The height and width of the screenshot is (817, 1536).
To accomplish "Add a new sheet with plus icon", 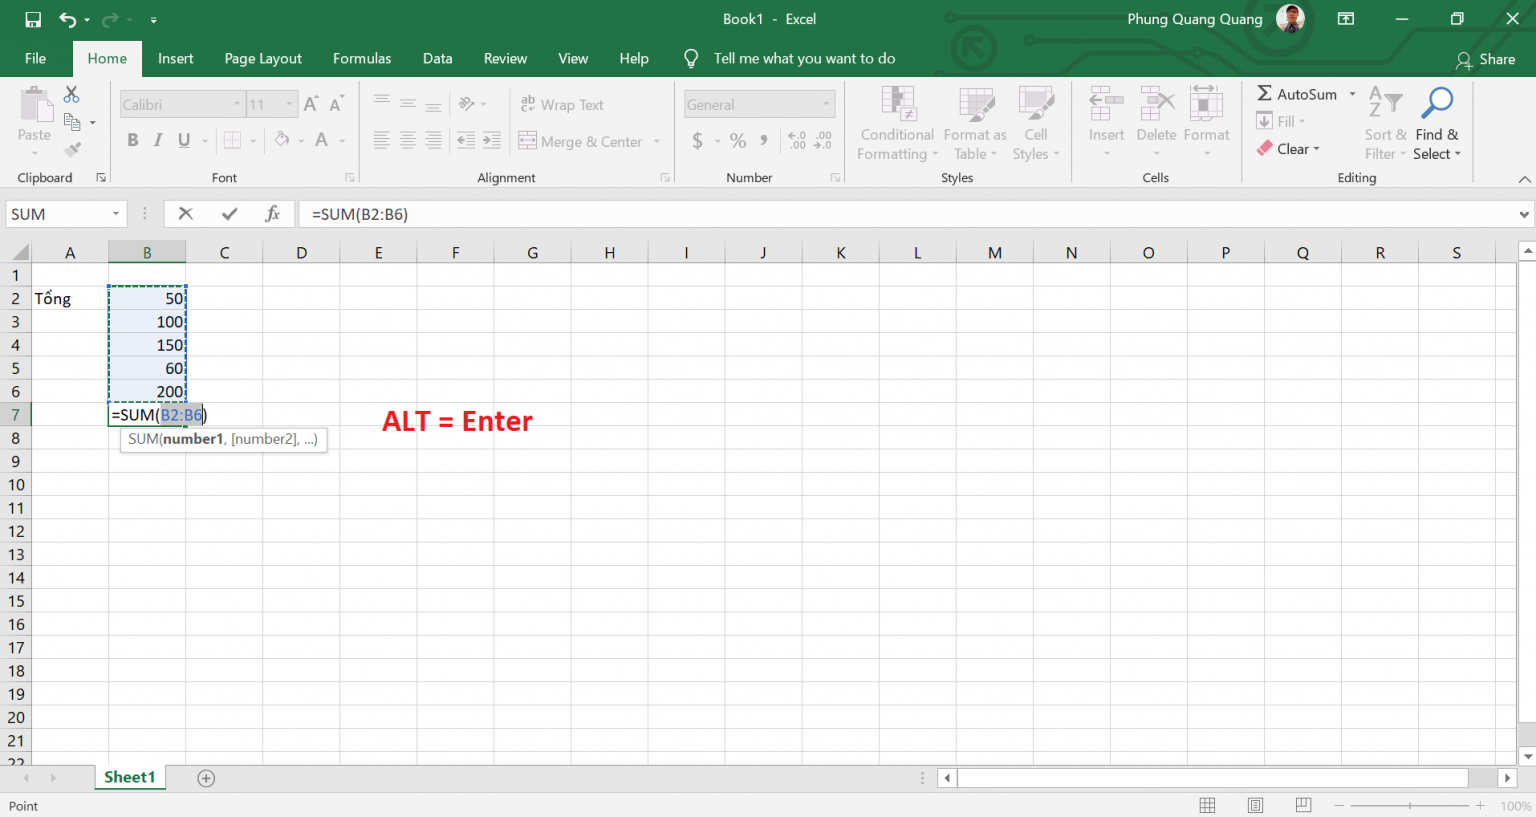I will (x=206, y=778).
